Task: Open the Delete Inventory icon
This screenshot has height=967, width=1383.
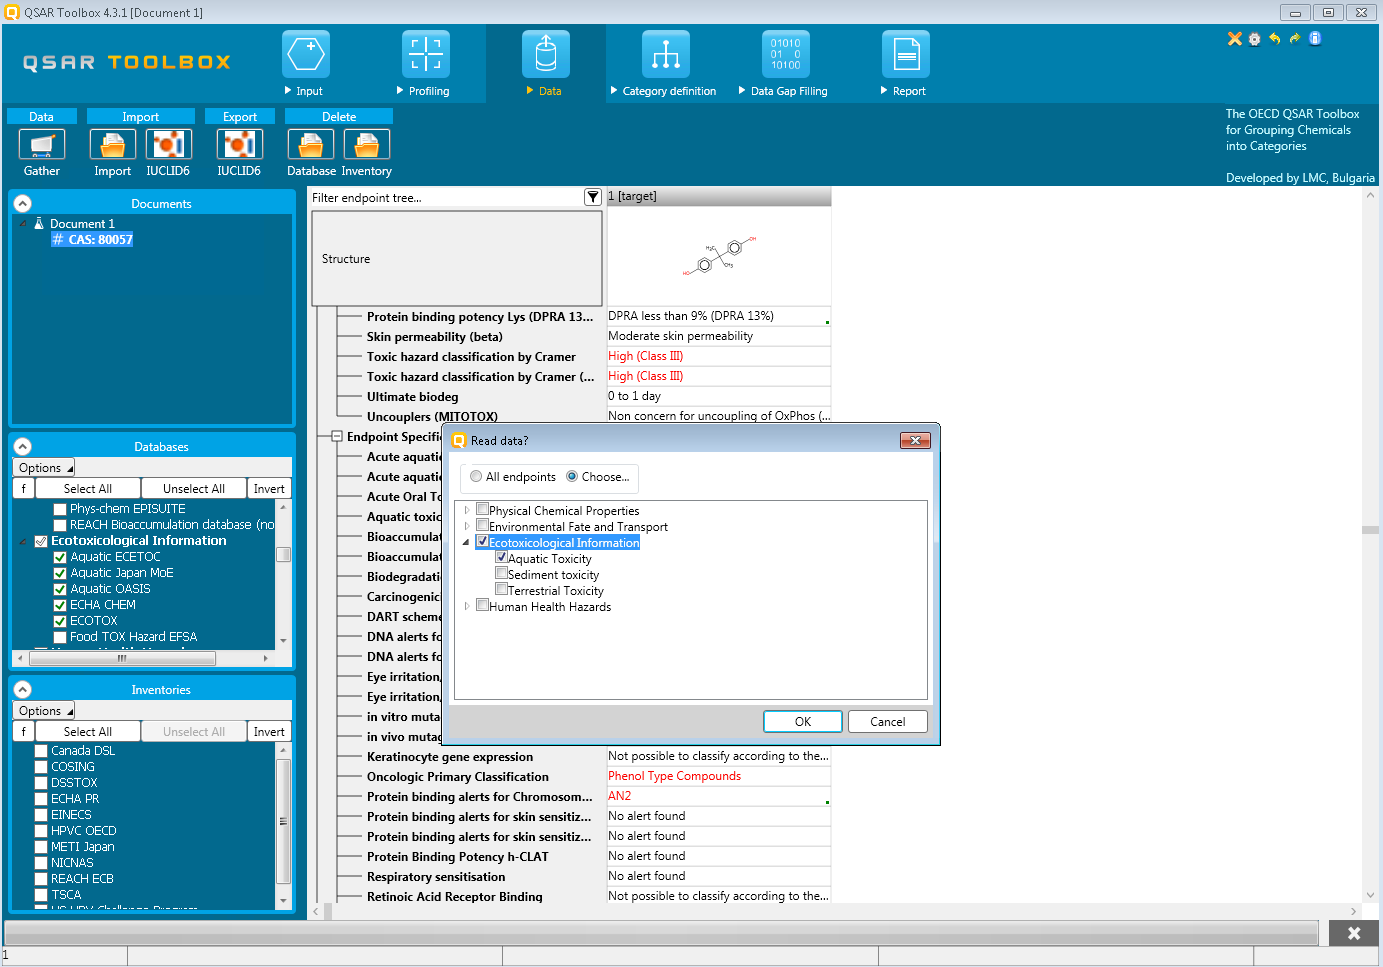Action: coord(366,145)
